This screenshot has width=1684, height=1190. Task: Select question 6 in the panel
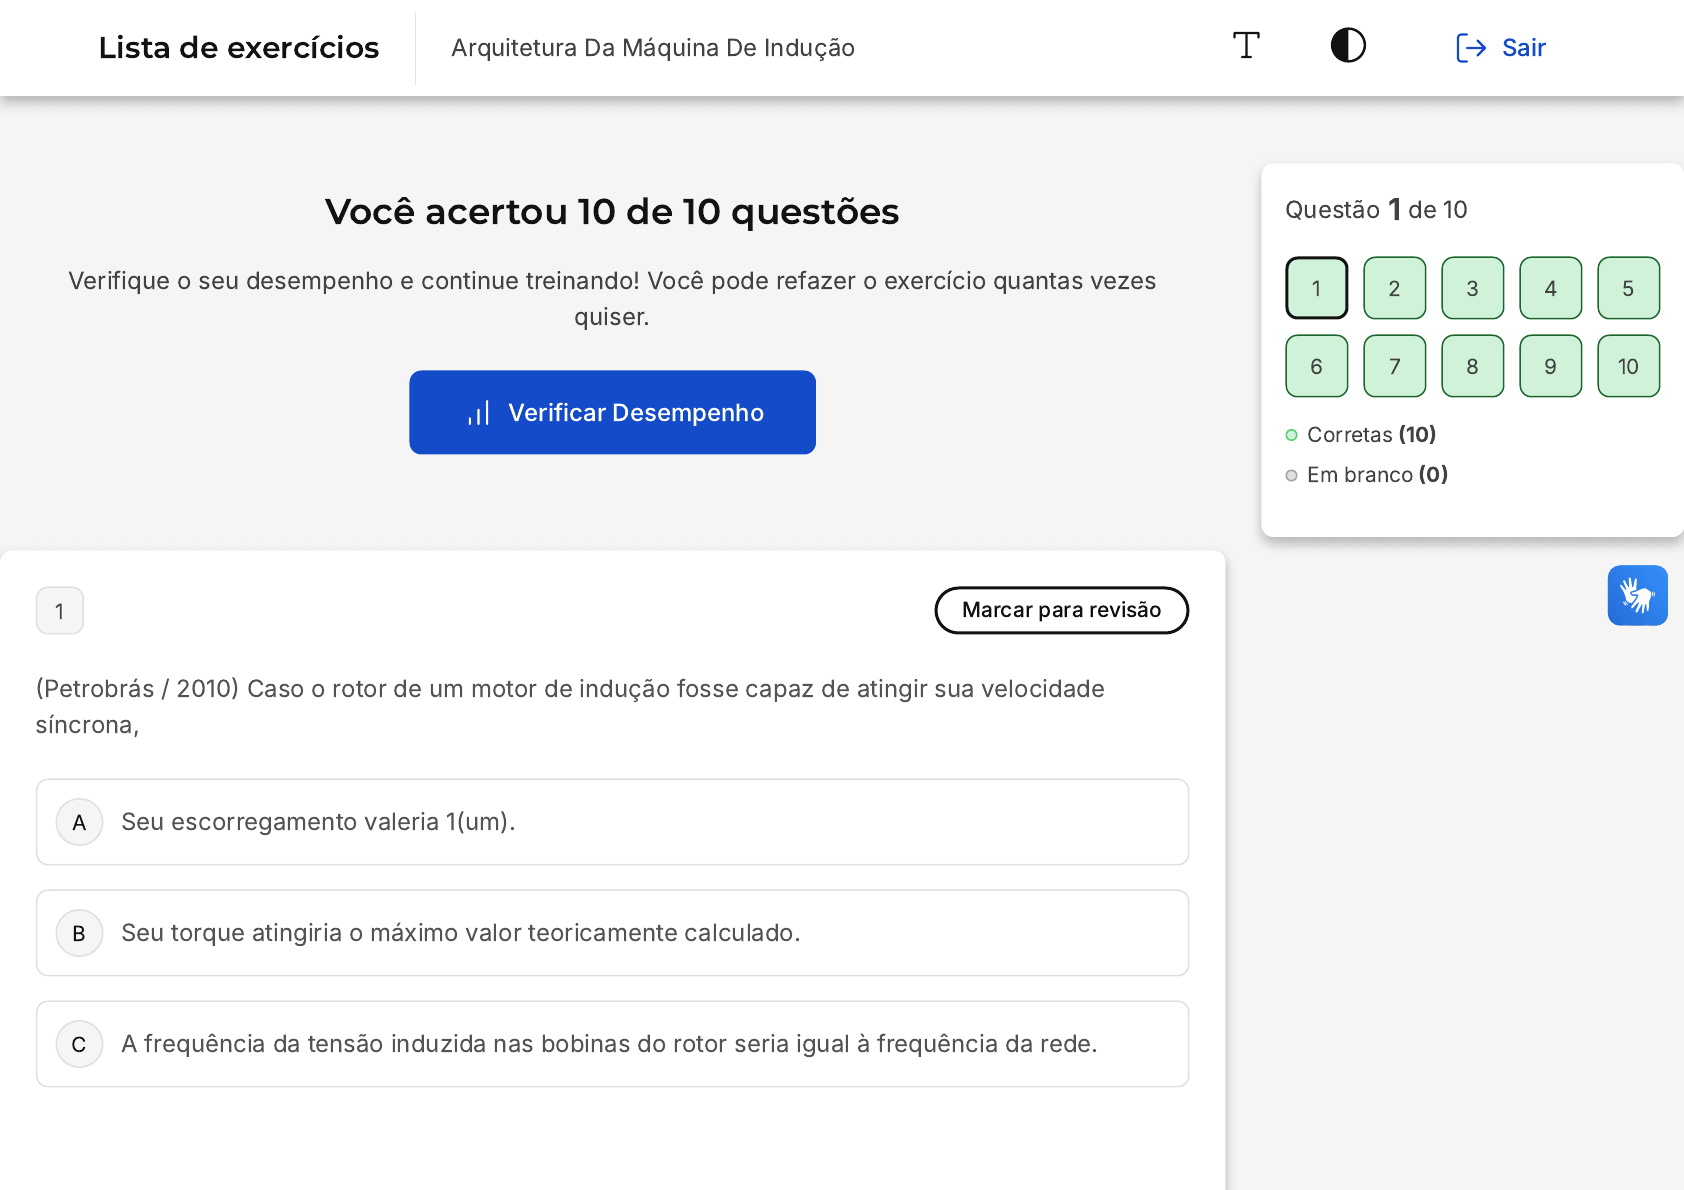point(1316,366)
